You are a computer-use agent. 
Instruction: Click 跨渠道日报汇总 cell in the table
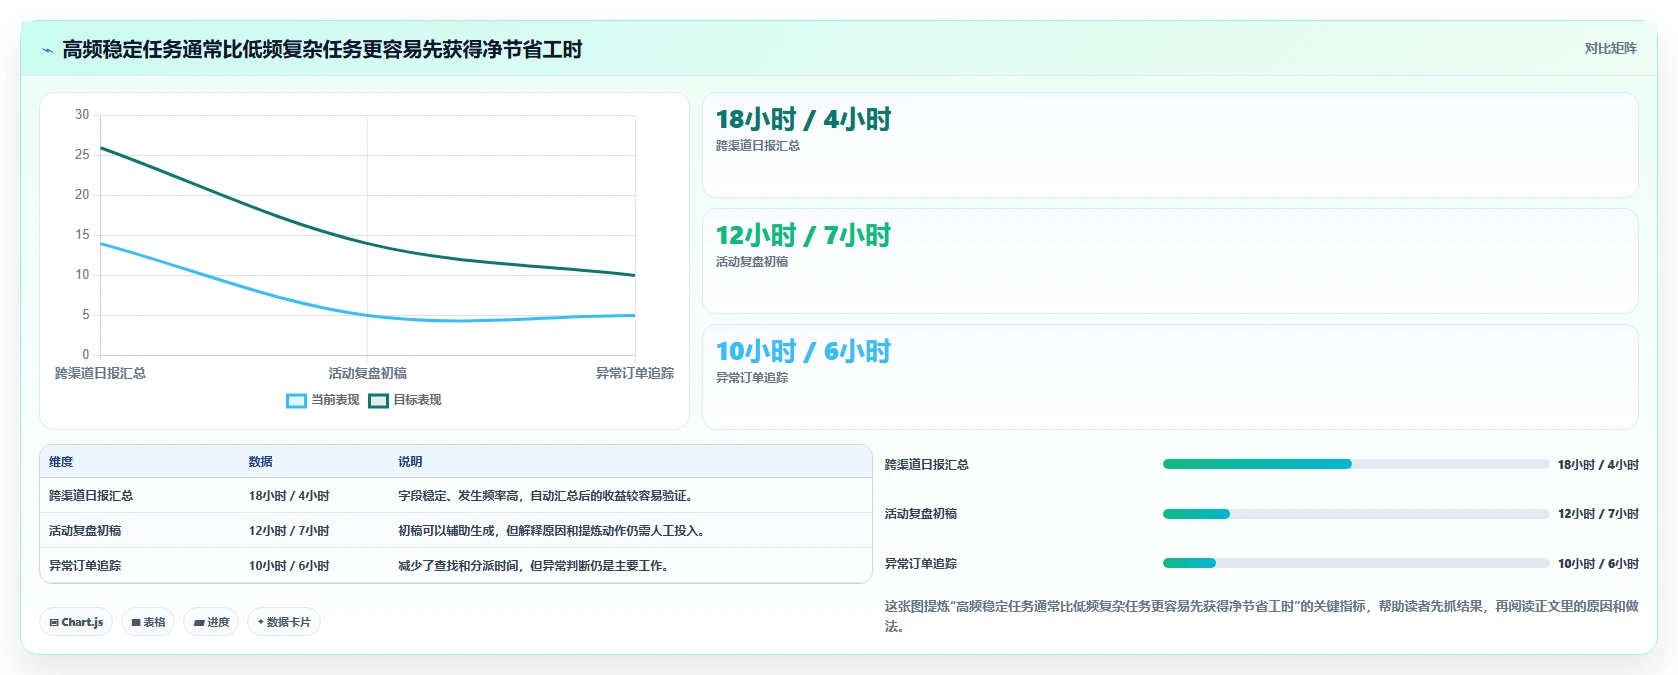click(x=91, y=496)
